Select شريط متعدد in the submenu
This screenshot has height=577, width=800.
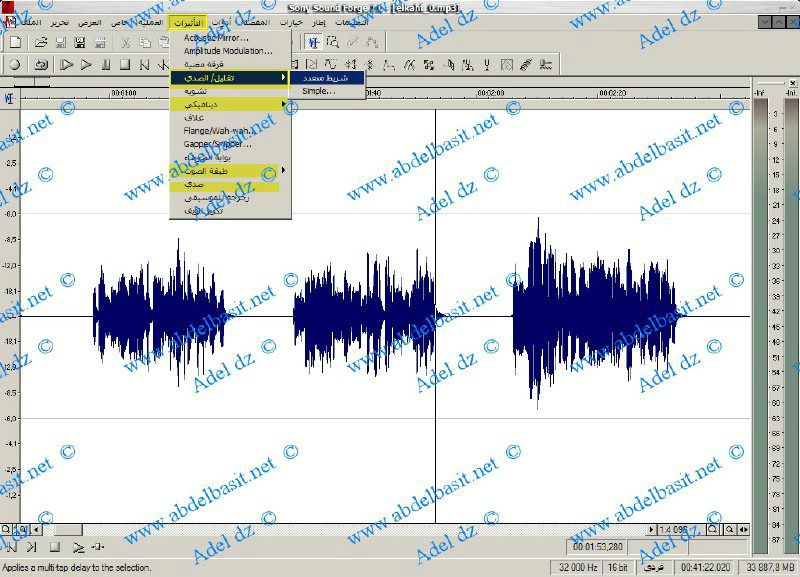tap(327, 78)
